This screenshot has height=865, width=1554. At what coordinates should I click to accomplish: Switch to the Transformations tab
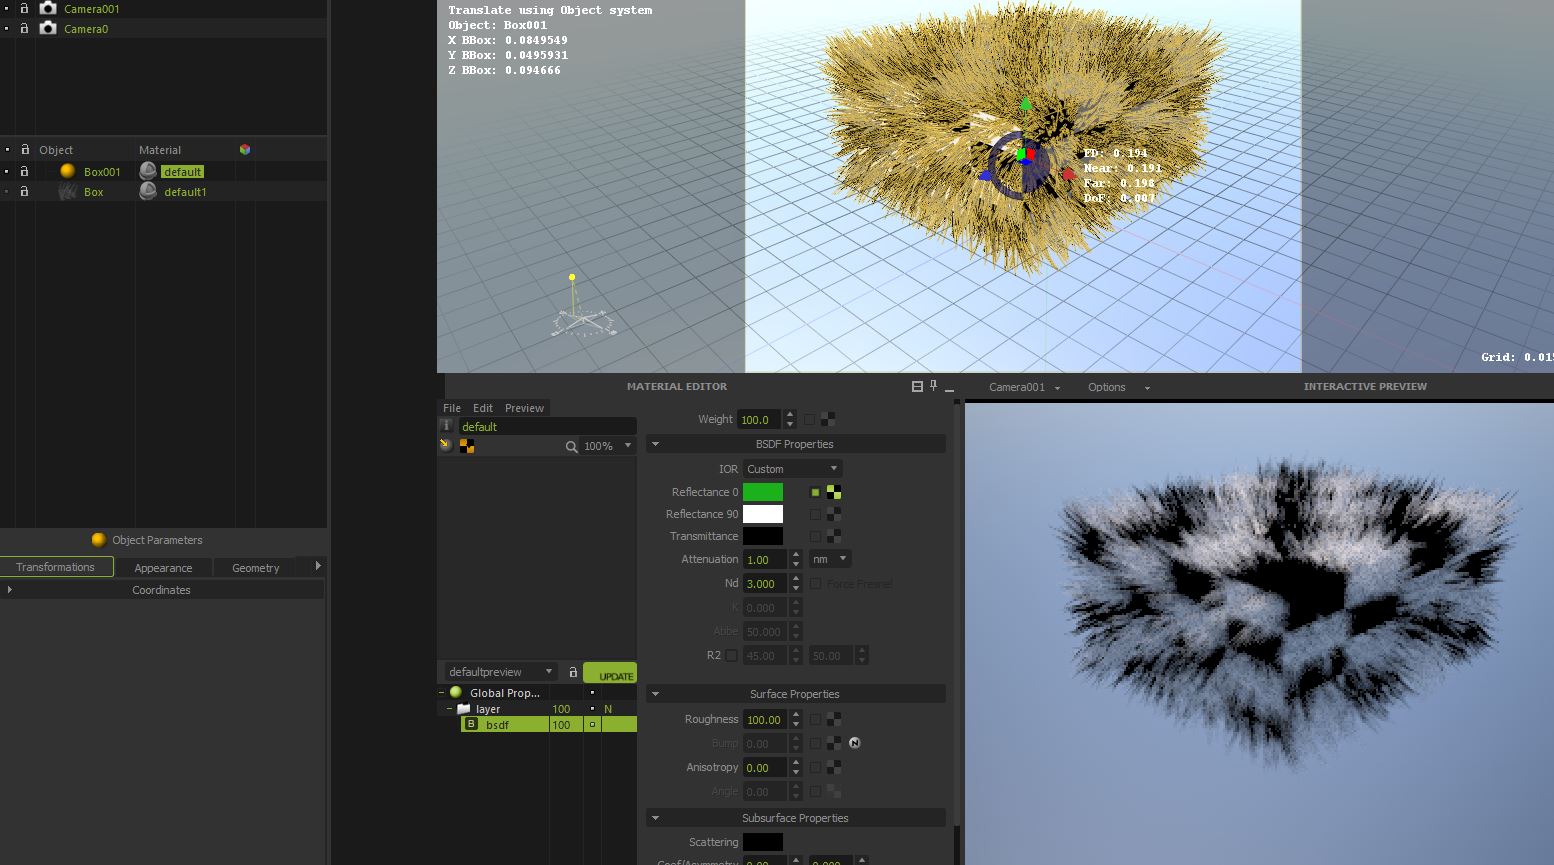(x=56, y=567)
